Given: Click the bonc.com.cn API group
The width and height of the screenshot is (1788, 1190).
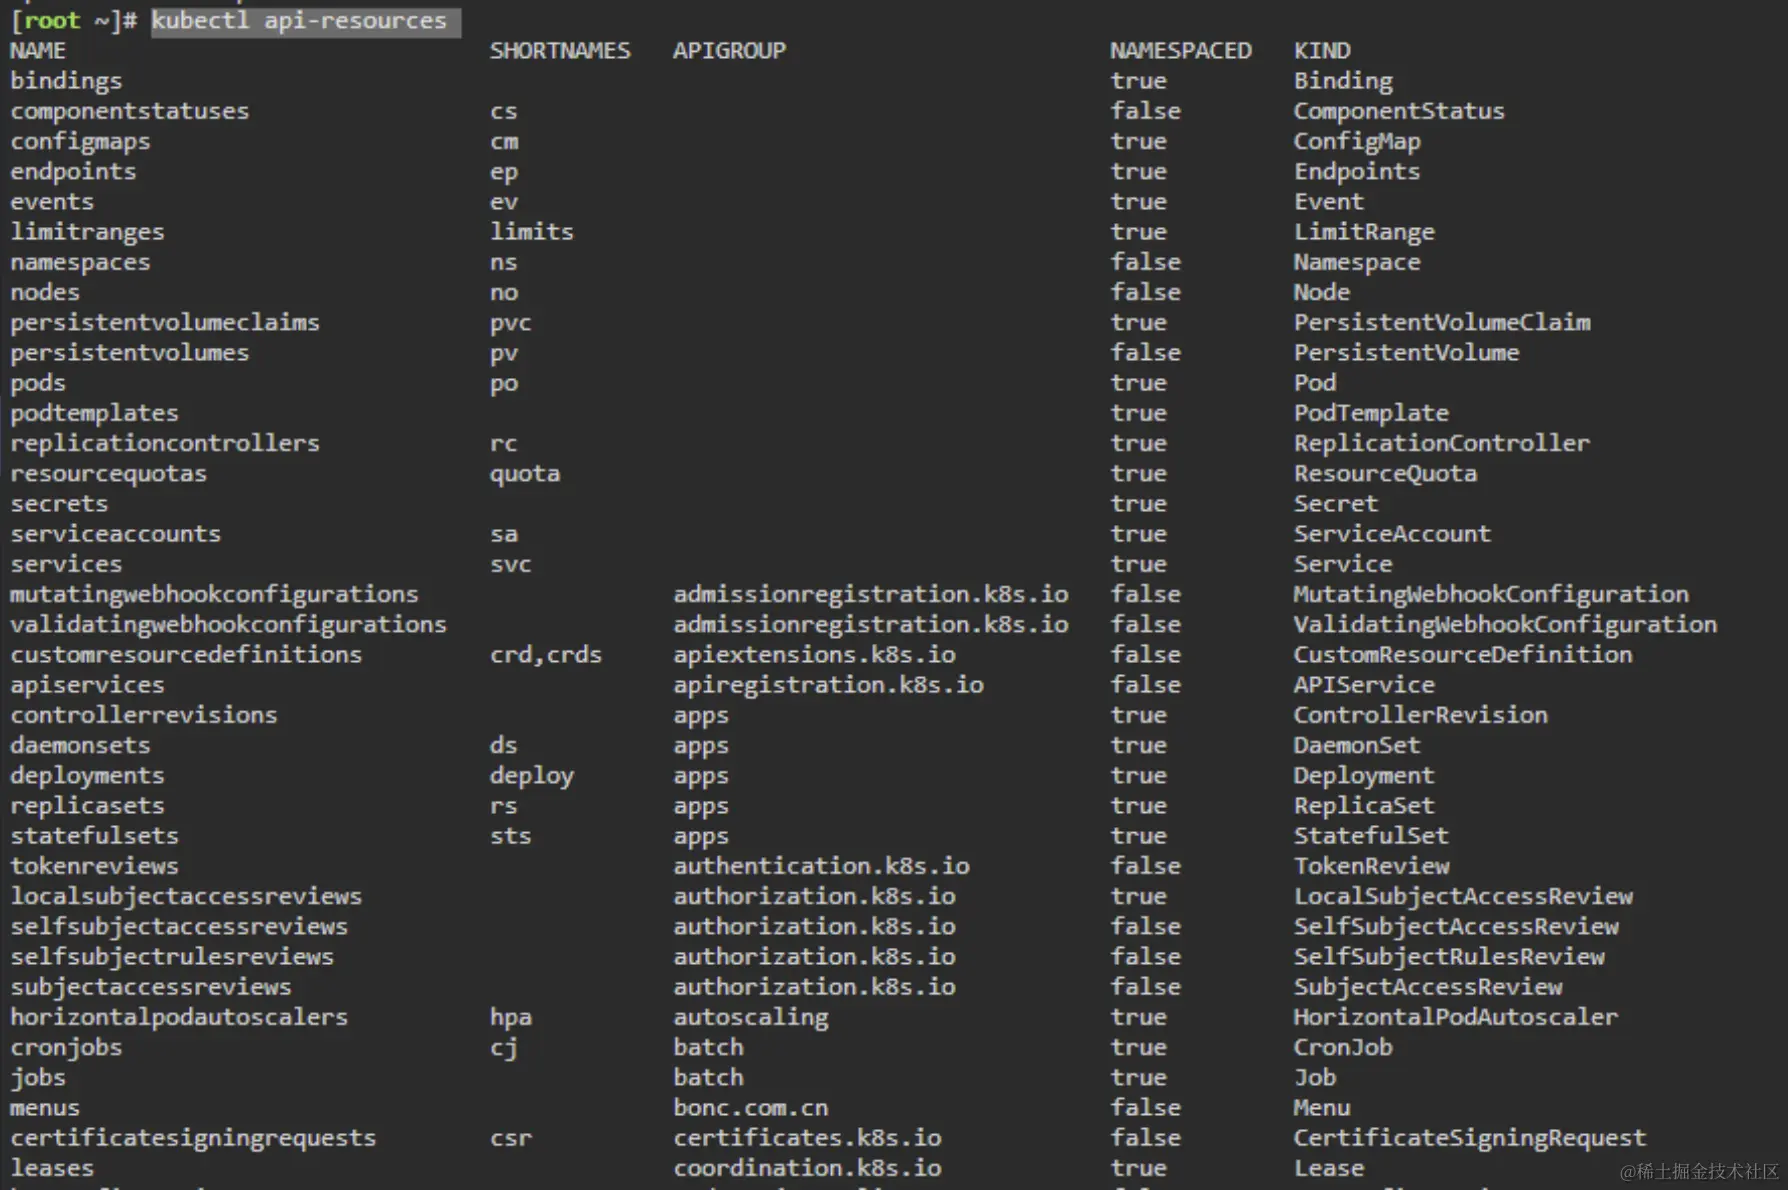Looking at the screenshot, I should 750,1108.
